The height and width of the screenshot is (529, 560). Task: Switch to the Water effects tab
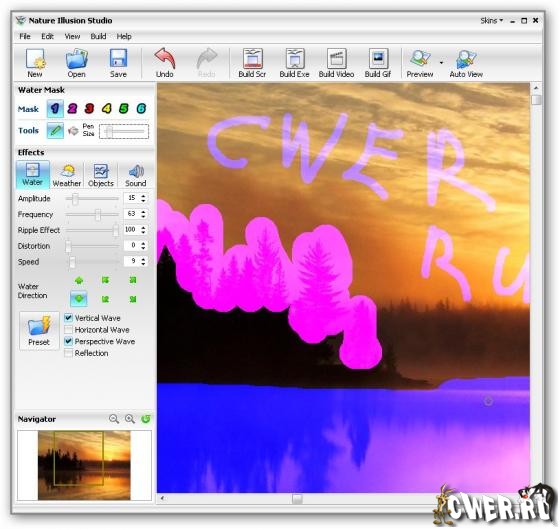click(x=32, y=174)
